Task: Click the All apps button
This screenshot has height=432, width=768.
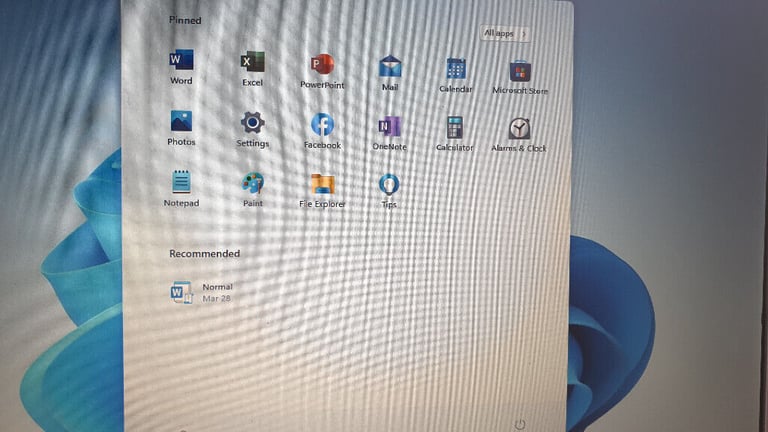Action: click(505, 33)
